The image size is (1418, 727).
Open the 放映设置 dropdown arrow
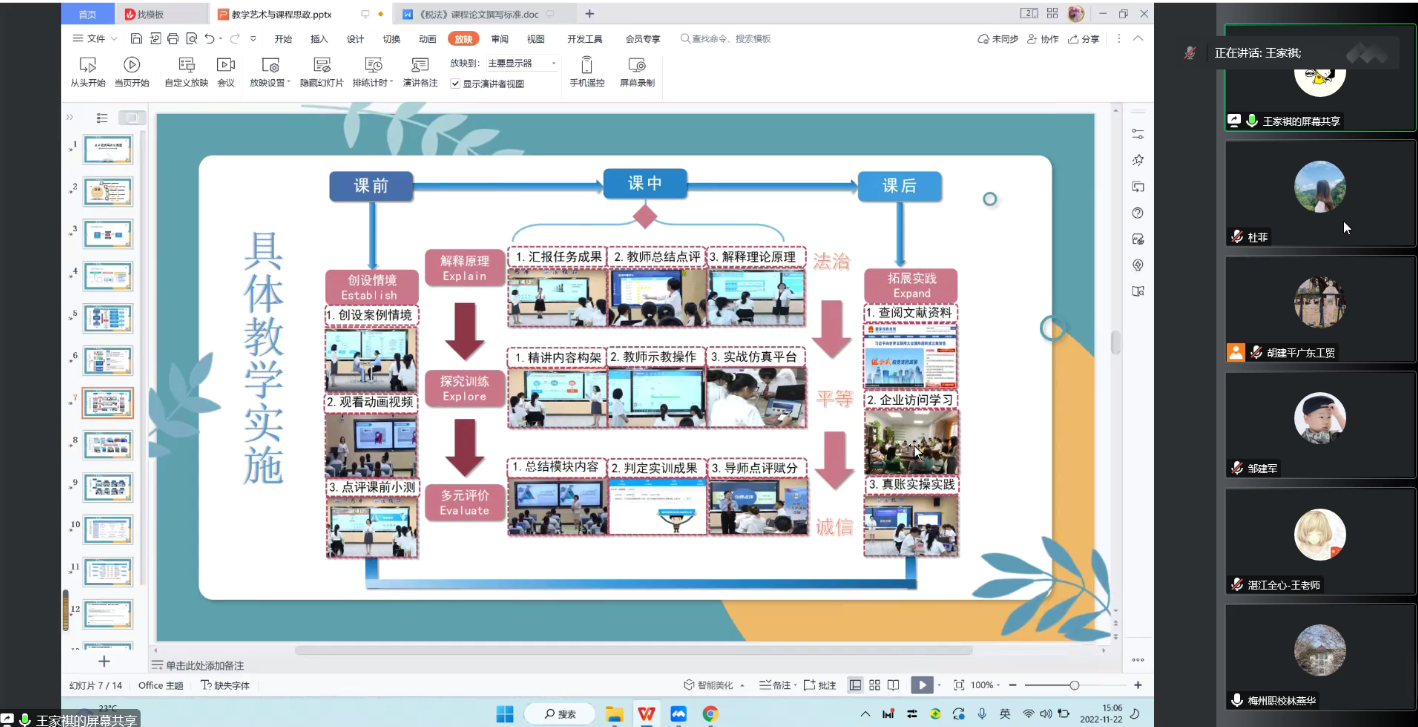(289, 83)
